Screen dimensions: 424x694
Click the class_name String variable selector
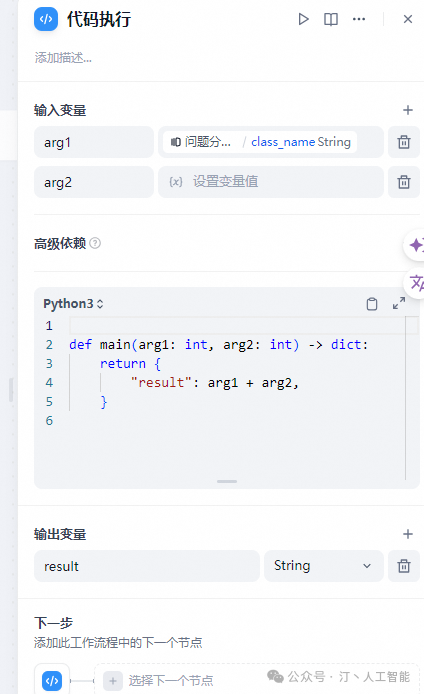pos(260,142)
